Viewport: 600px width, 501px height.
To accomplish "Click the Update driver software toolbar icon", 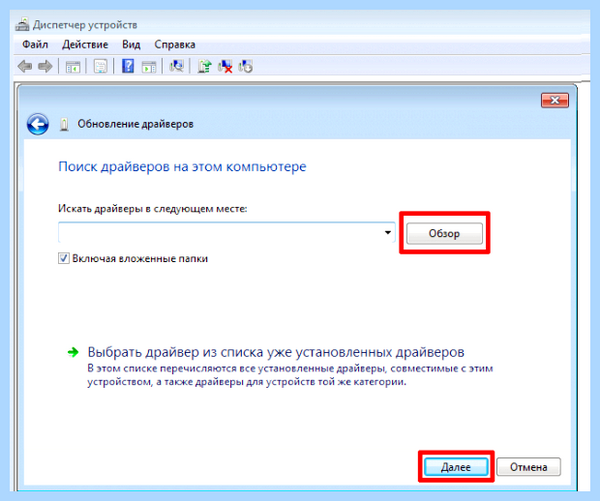I will tap(204, 66).
